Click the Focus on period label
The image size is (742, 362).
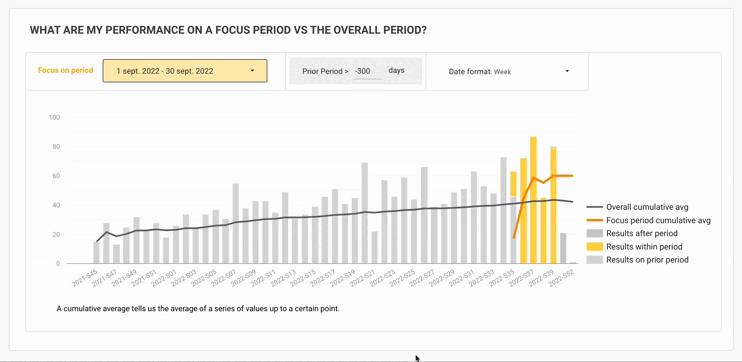point(65,71)
